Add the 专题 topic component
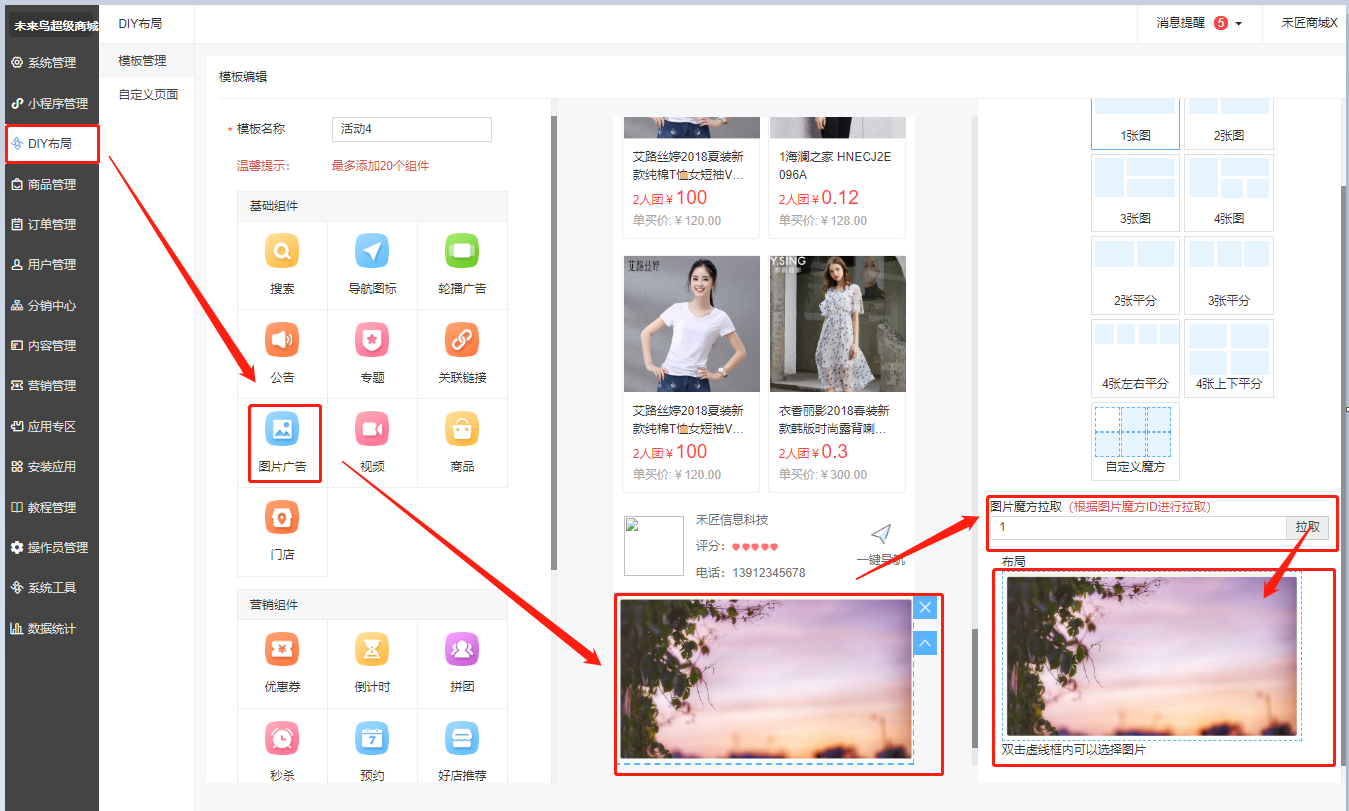Viewport: 1349px width, 811px height. (x=372, y=354)
